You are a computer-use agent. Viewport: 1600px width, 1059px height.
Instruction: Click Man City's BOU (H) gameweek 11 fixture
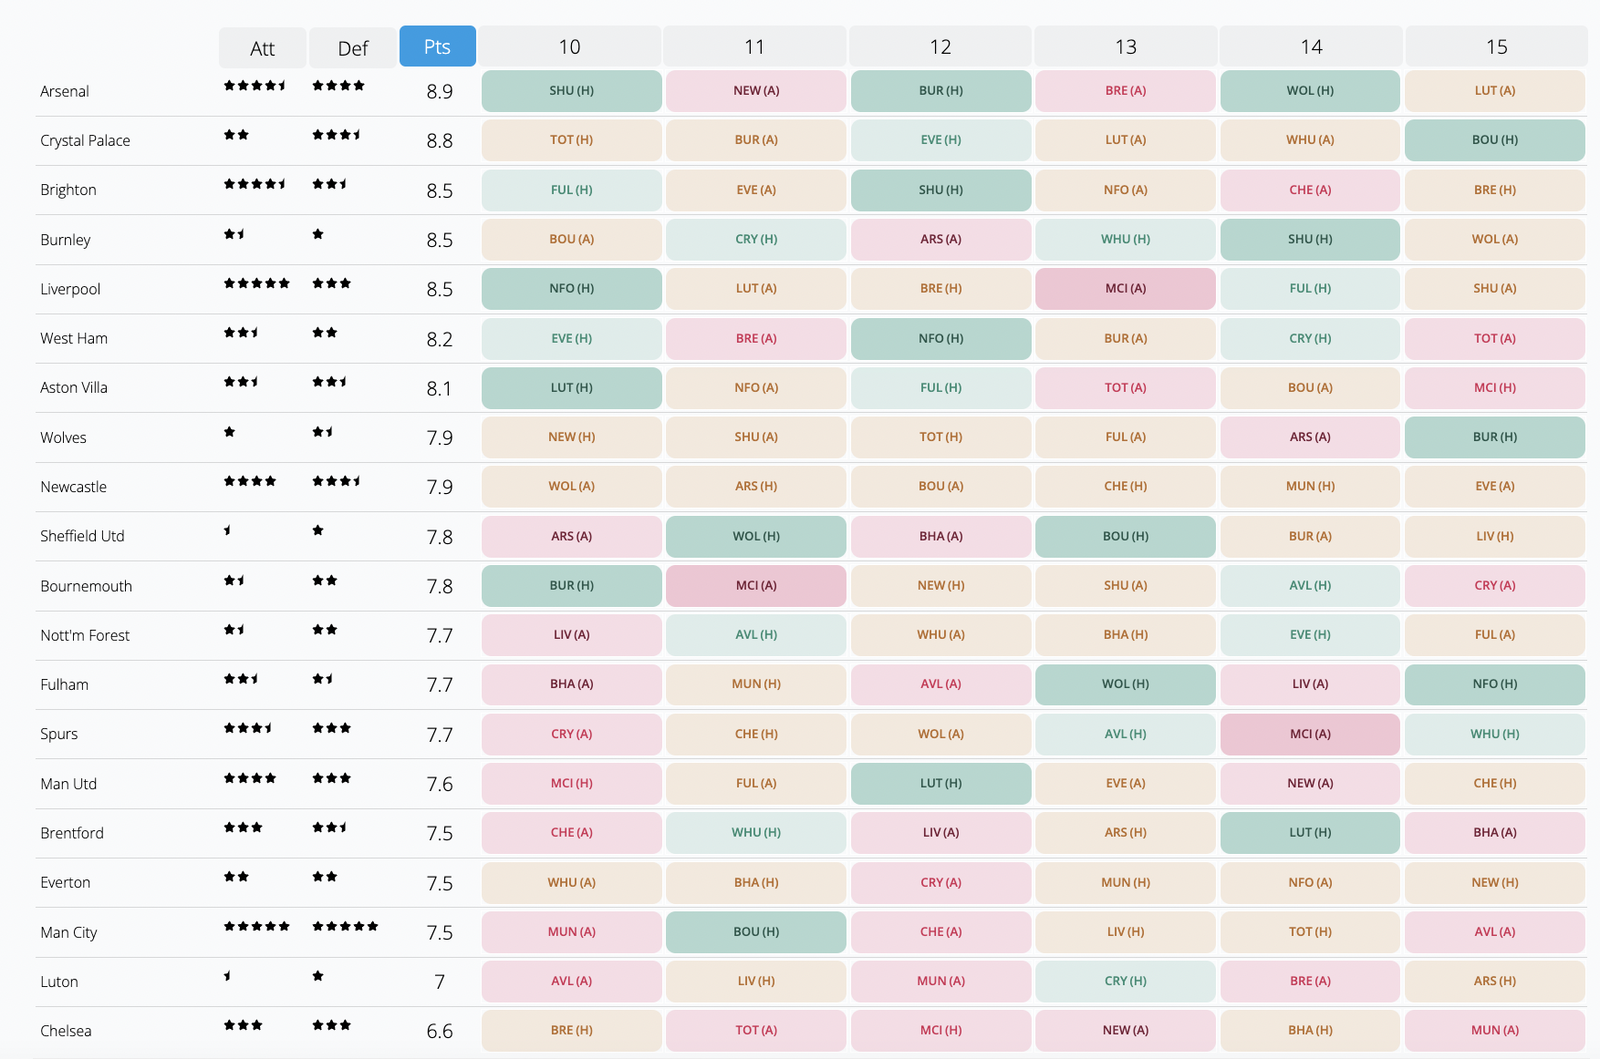point(756,932)
